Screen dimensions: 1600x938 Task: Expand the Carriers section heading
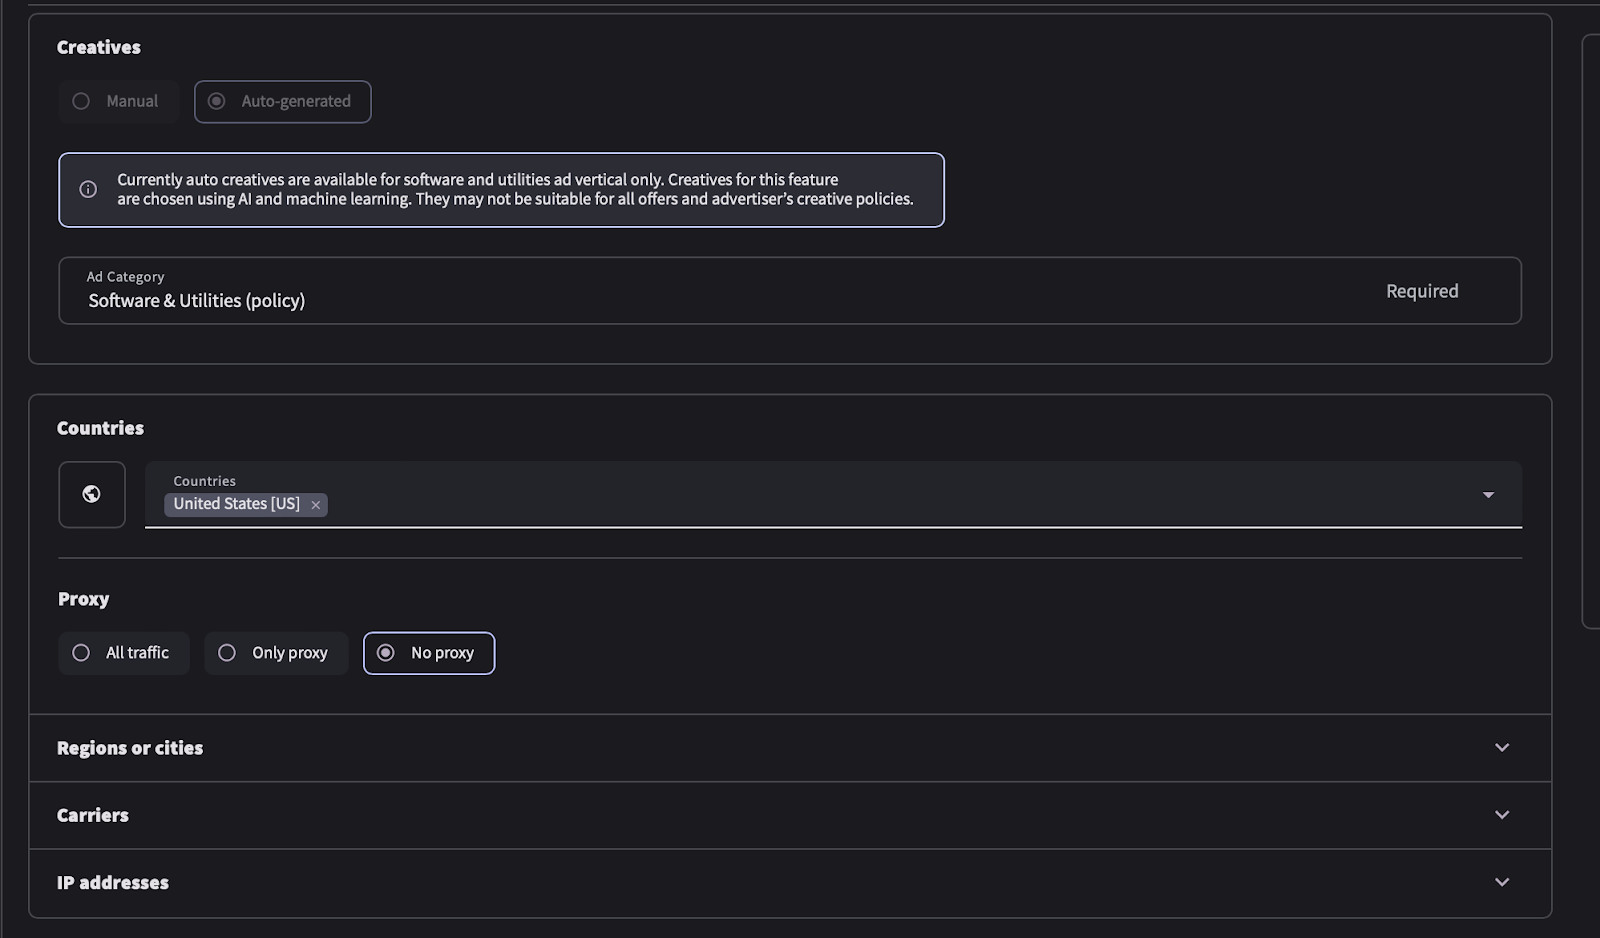(93, 815)
